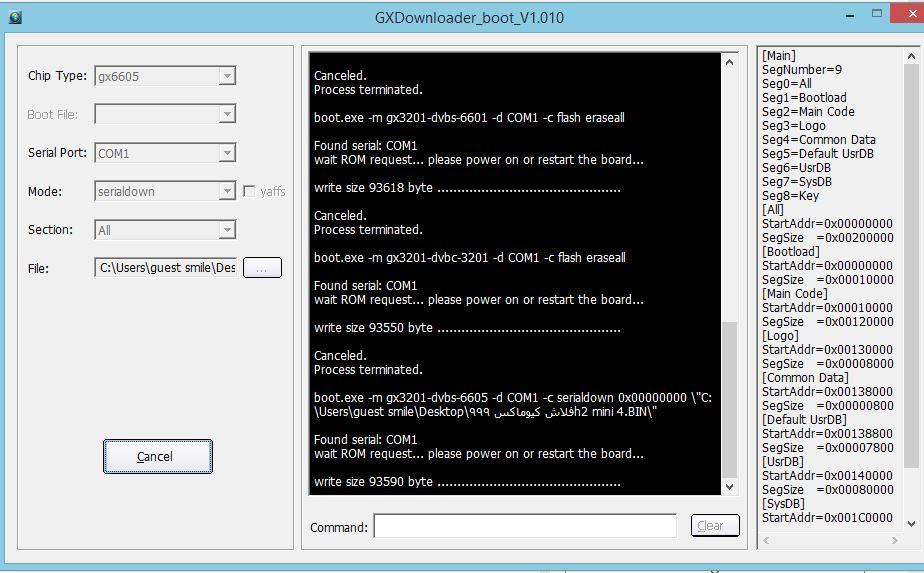Click console line with 'gx3201-dvbs-6605' command
The height and width of the screenshot is (573, 924).
(513, 404)
